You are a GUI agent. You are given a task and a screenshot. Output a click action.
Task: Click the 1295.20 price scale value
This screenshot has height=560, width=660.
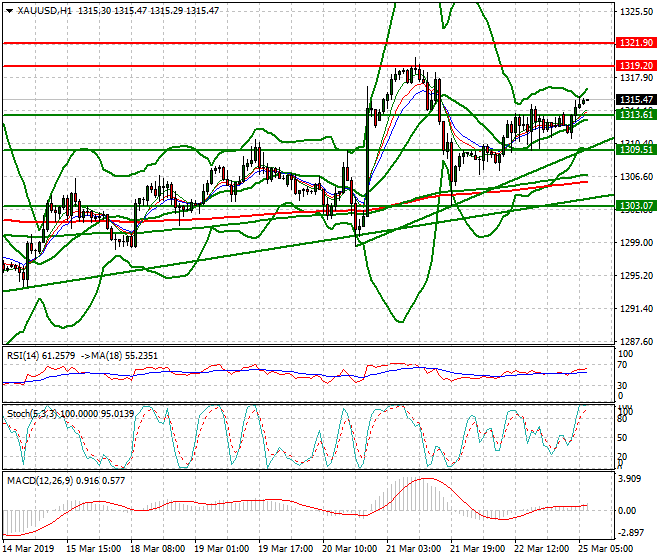[x=637, y=275]
